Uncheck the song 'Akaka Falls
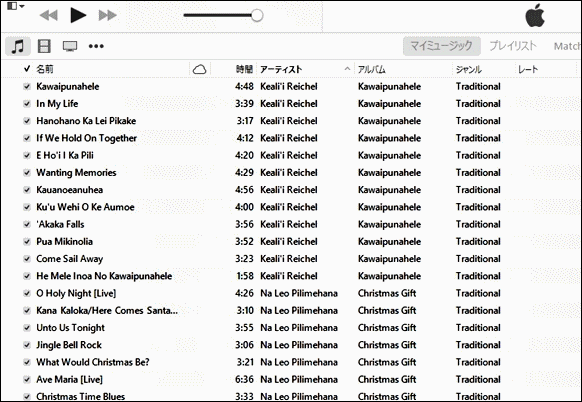 coord(27,225)
